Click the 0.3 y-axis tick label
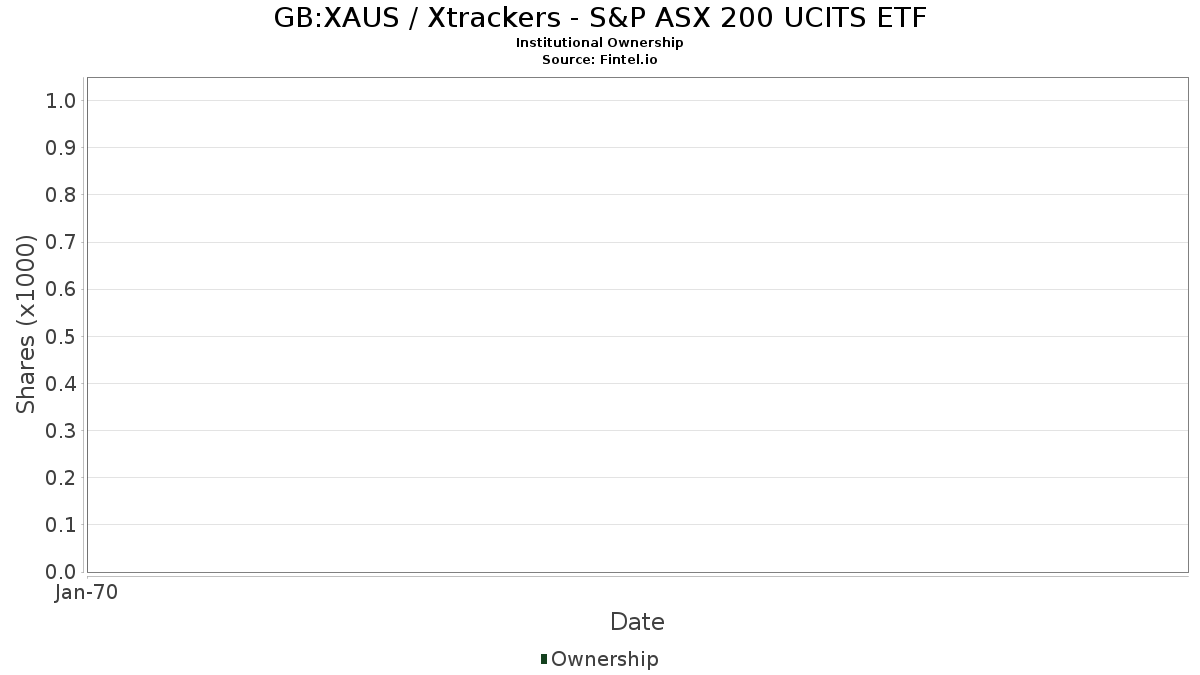Viewport: 1200px width, 675px height. click(x=61, y=431)
